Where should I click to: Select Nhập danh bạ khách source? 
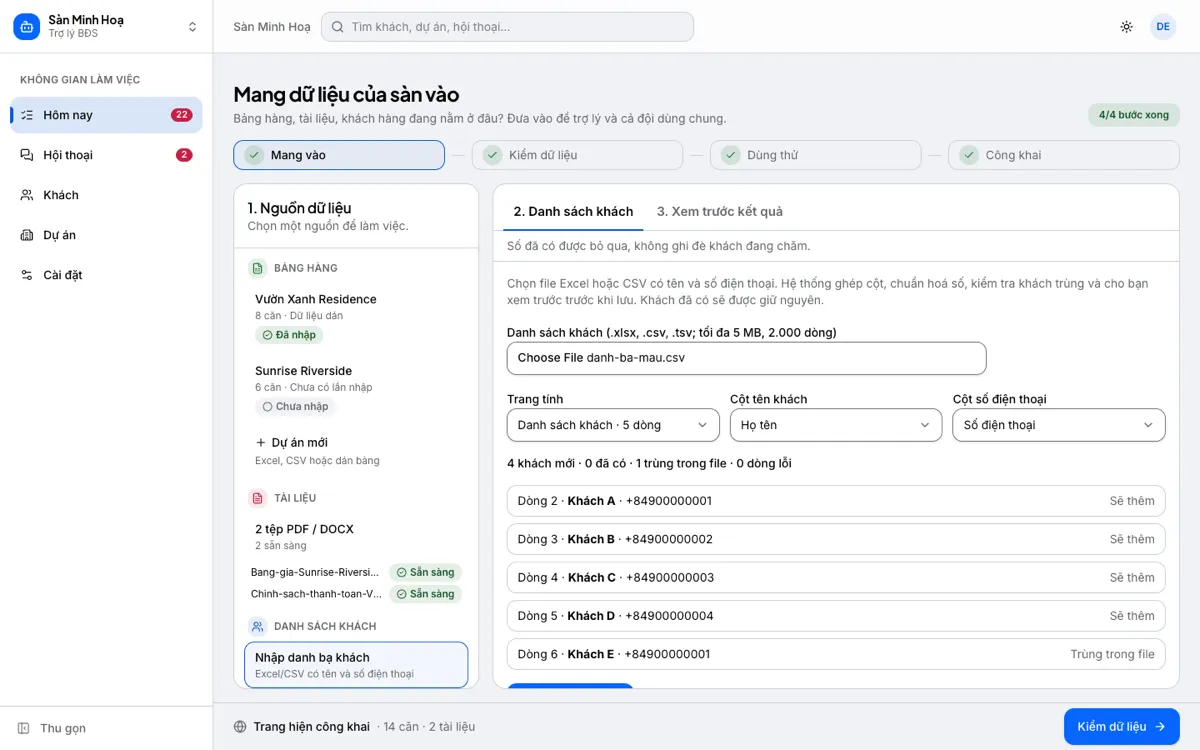[356, 665]
